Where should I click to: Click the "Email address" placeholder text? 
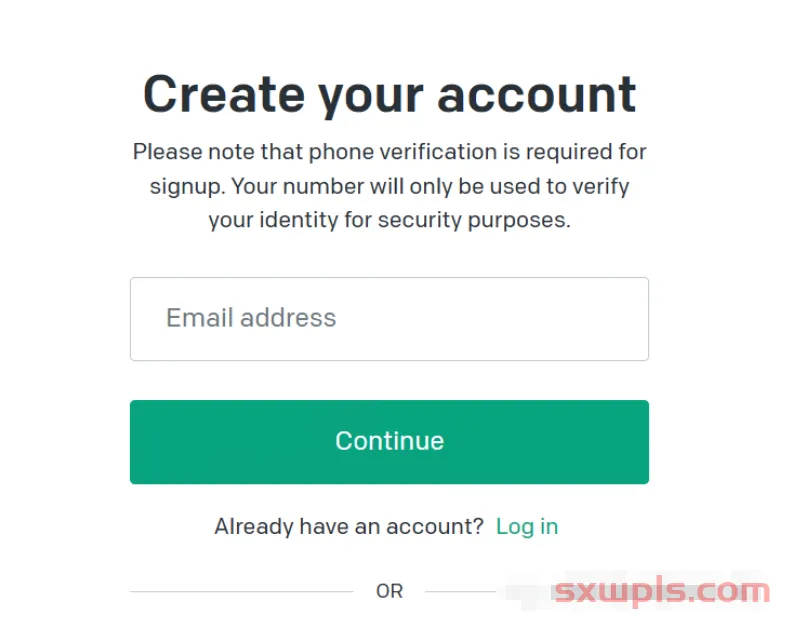251,318
